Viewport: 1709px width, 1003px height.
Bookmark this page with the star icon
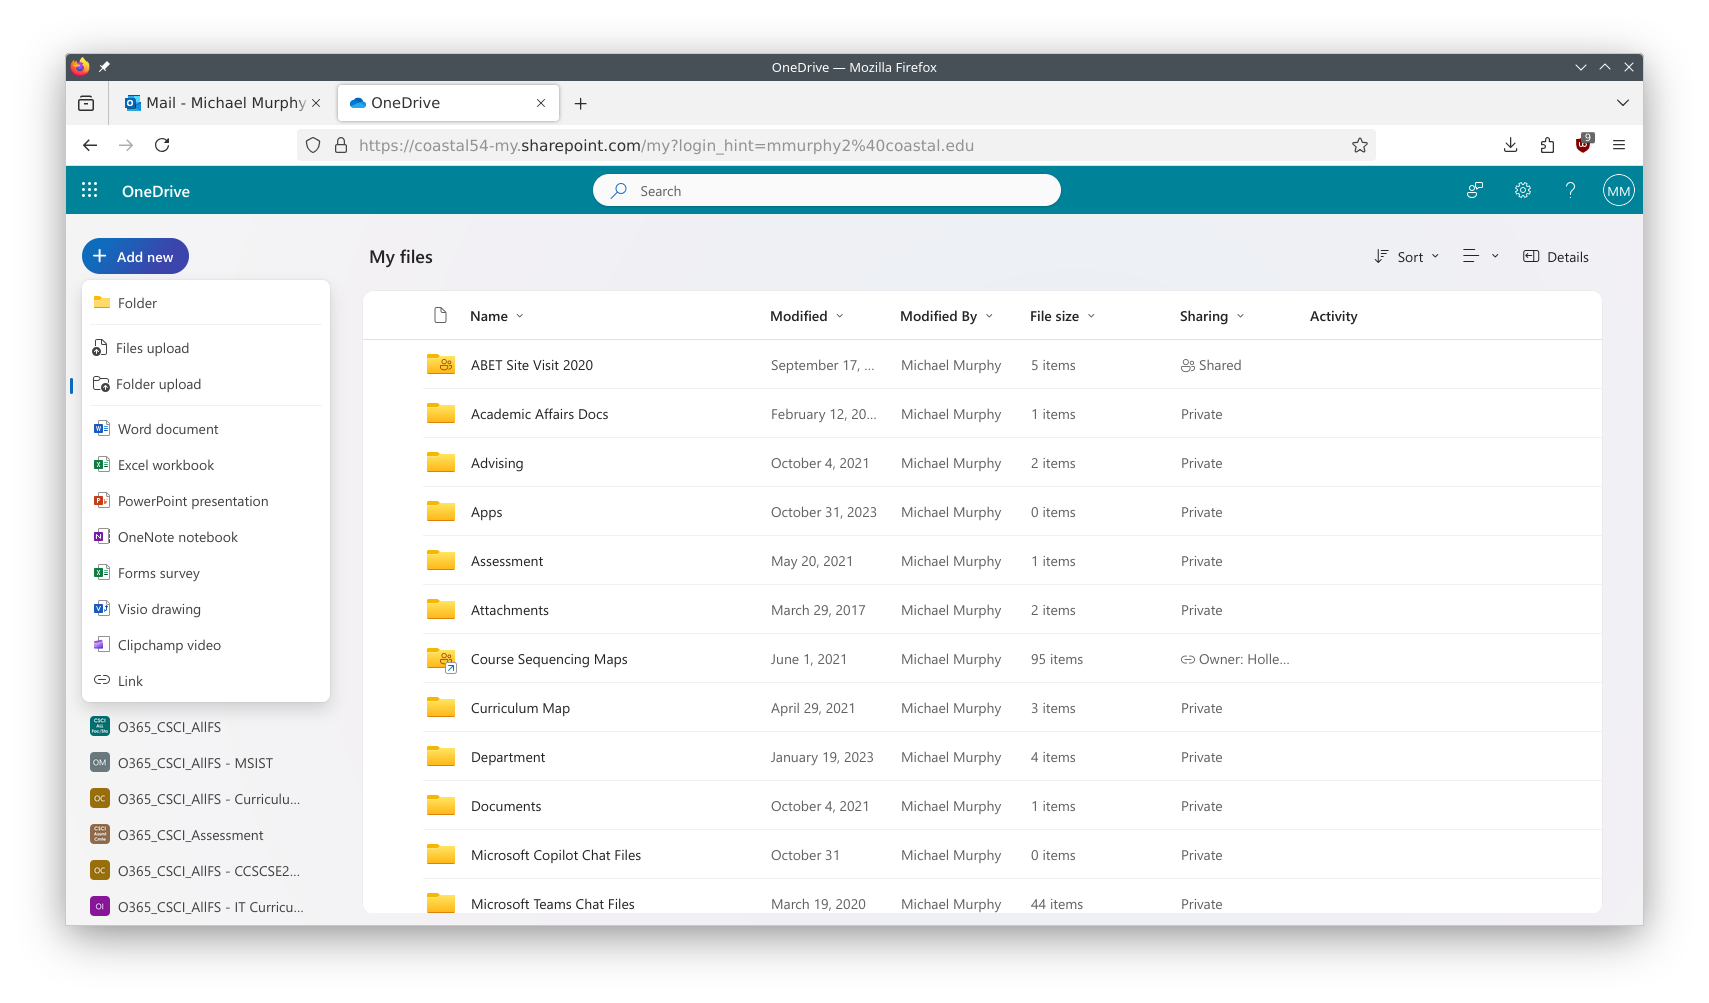pyautogui.click(x=1359, y=145)
